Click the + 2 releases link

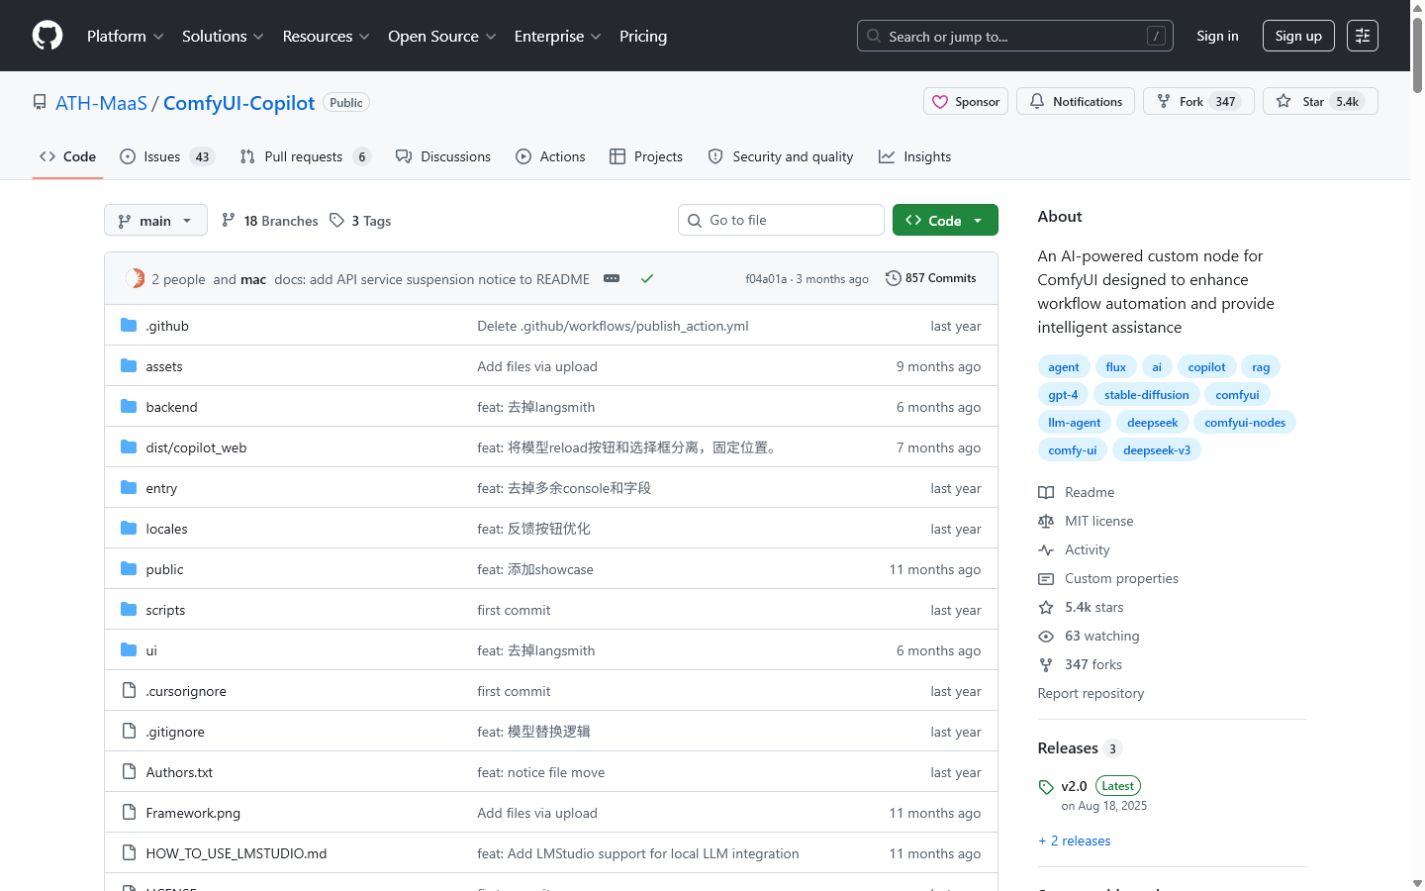click(x=1074, y=841)
